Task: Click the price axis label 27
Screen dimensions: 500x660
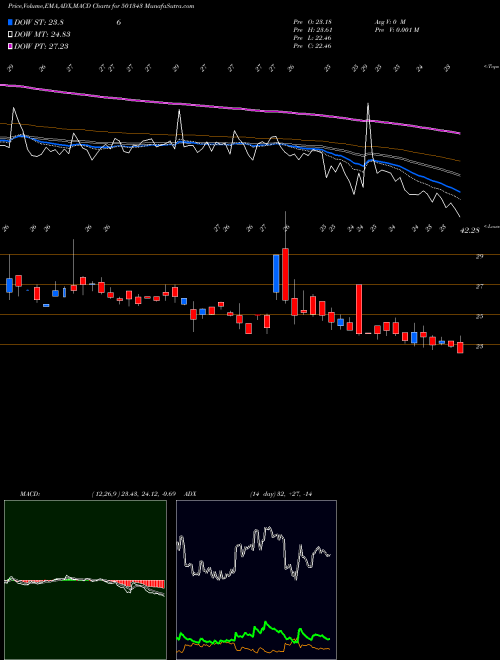Action: click(x=479, y=287)
